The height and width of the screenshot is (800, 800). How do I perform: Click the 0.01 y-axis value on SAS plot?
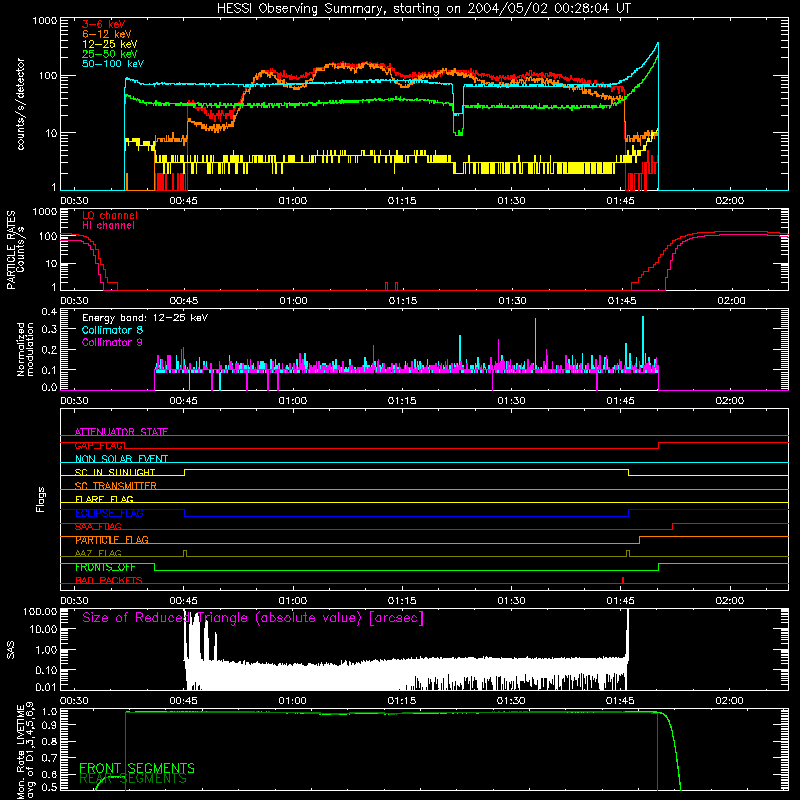point(46,687)
